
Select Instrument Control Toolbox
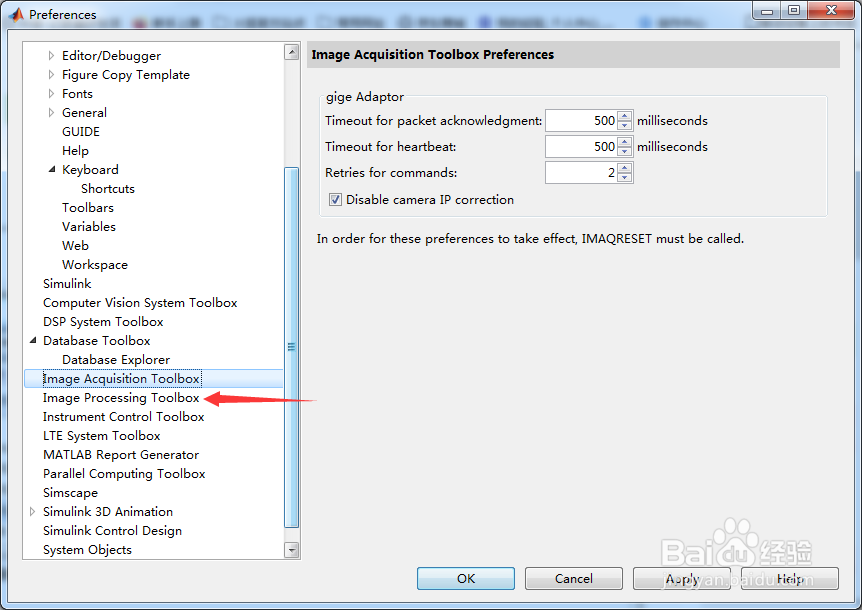123,417
